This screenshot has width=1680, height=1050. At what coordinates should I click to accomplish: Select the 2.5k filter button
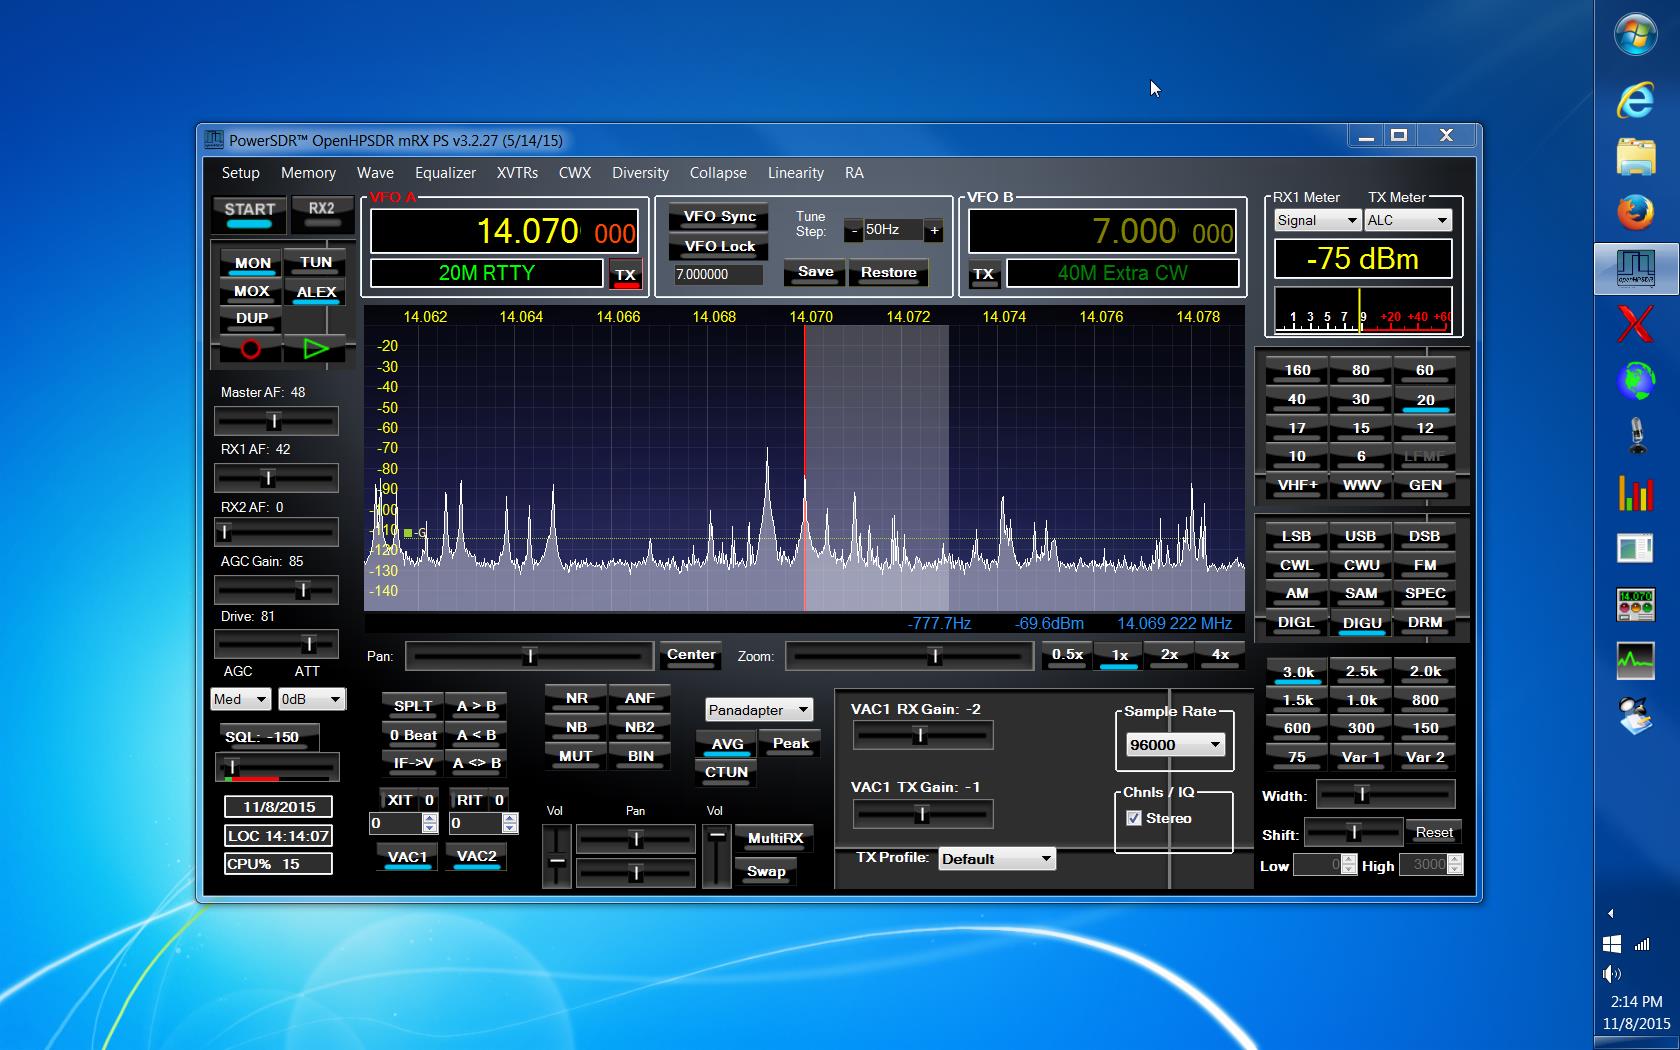[1360, 672]
